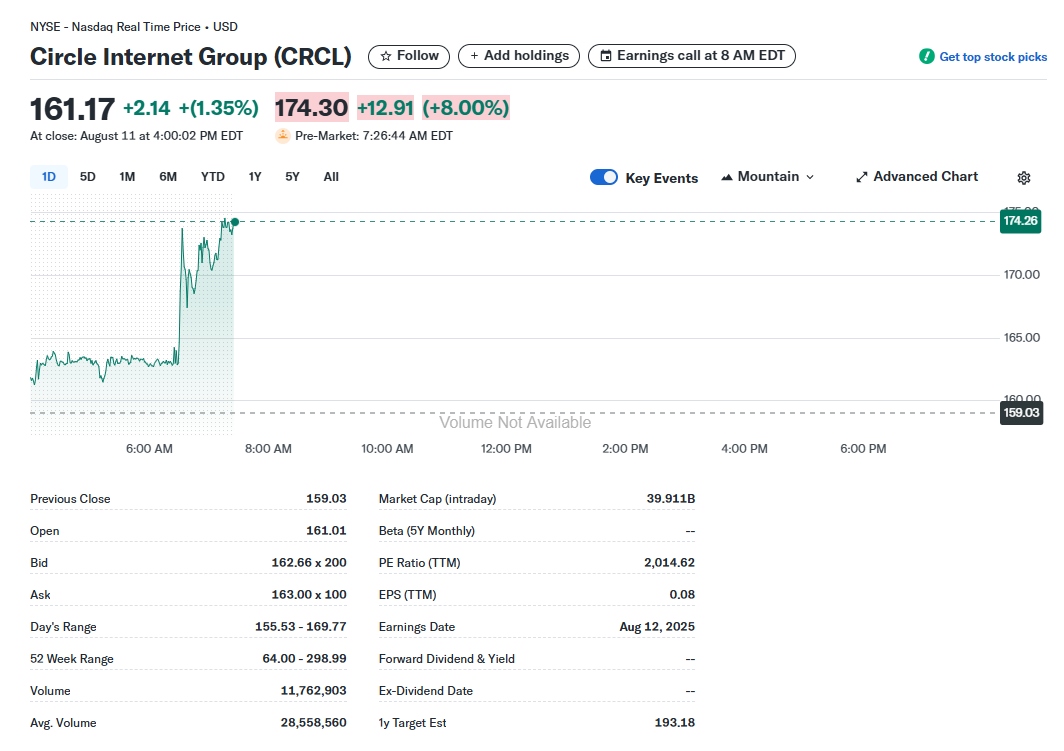This screenshot has width=1064, height=751.
Task: Click the current price marker dot on chart
Action: pyautogui.click(x=235, y=222)
